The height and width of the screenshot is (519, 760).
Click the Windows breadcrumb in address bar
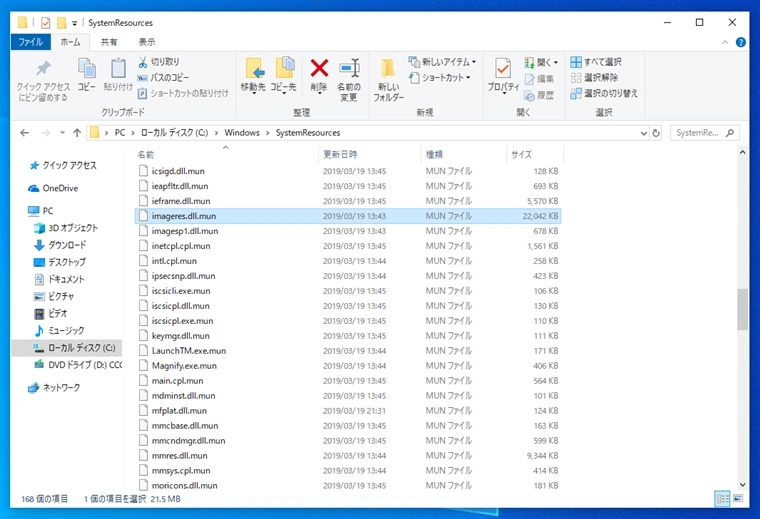point(242,133)
